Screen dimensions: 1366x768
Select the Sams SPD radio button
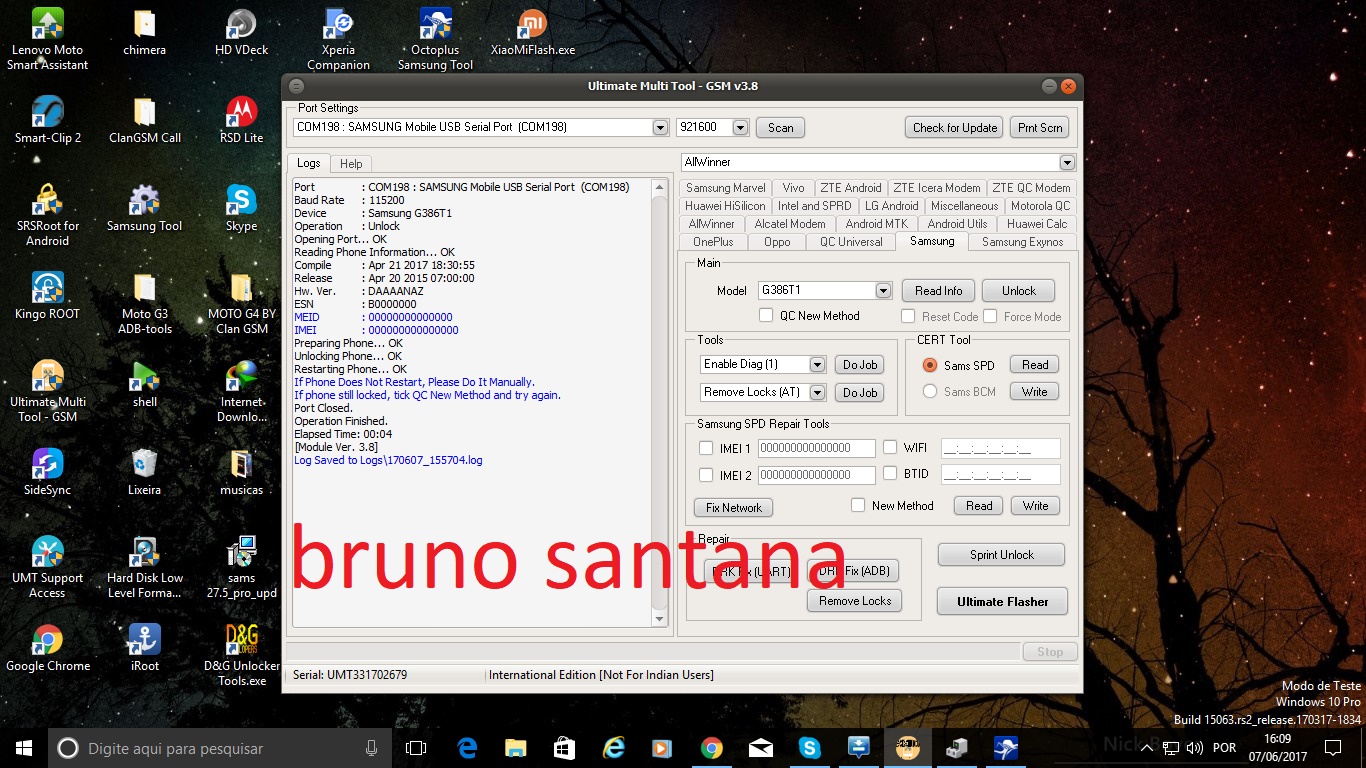(930, 366)
